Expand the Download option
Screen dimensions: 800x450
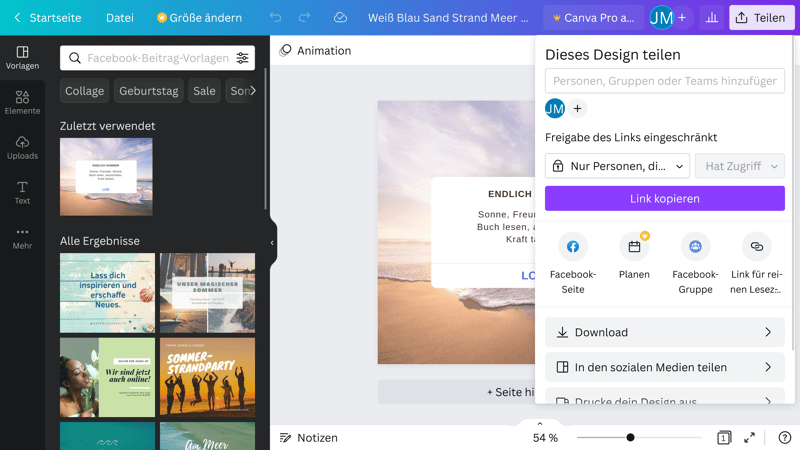tap(664, 332)
